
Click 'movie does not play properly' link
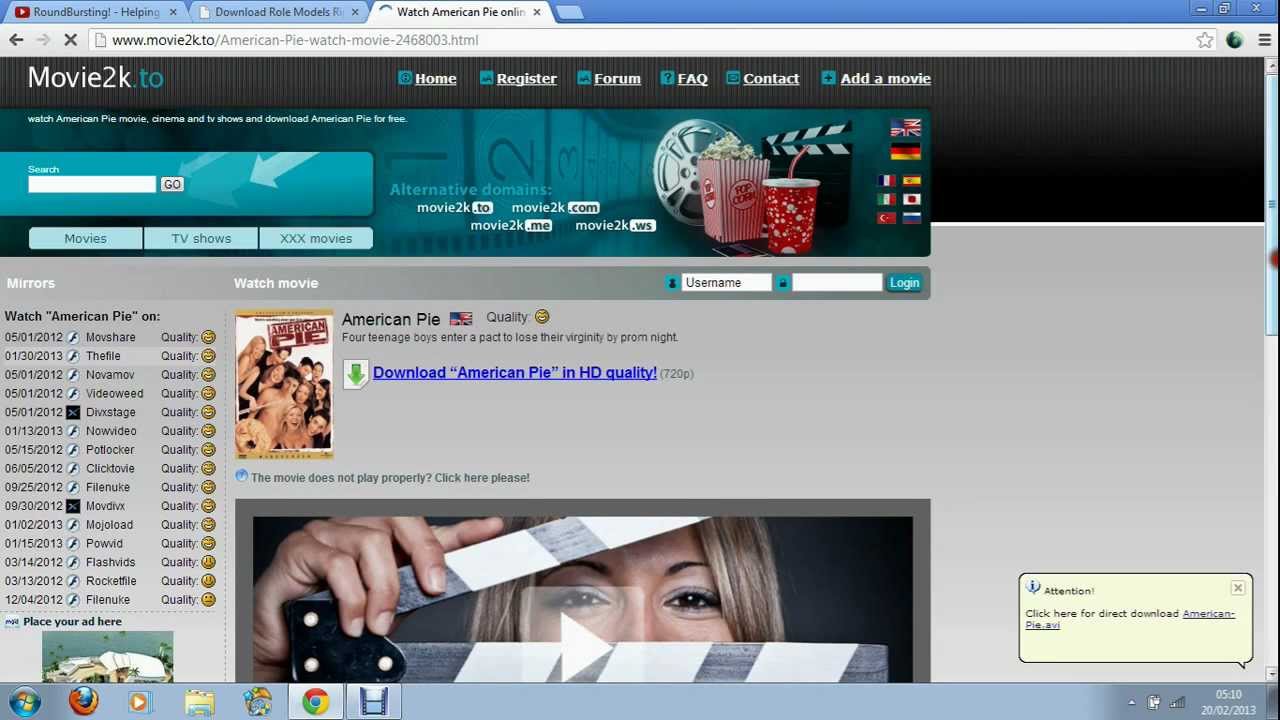390,478
